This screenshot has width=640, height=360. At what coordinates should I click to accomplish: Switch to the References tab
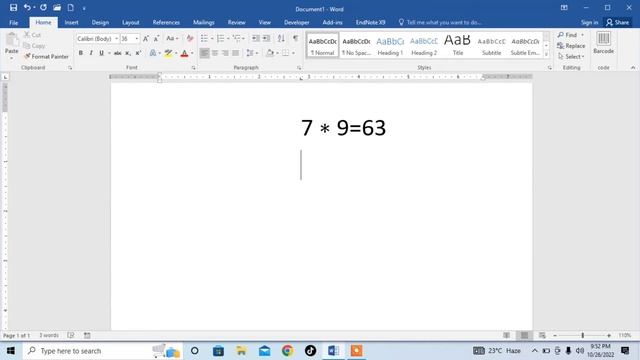[166, 22]
